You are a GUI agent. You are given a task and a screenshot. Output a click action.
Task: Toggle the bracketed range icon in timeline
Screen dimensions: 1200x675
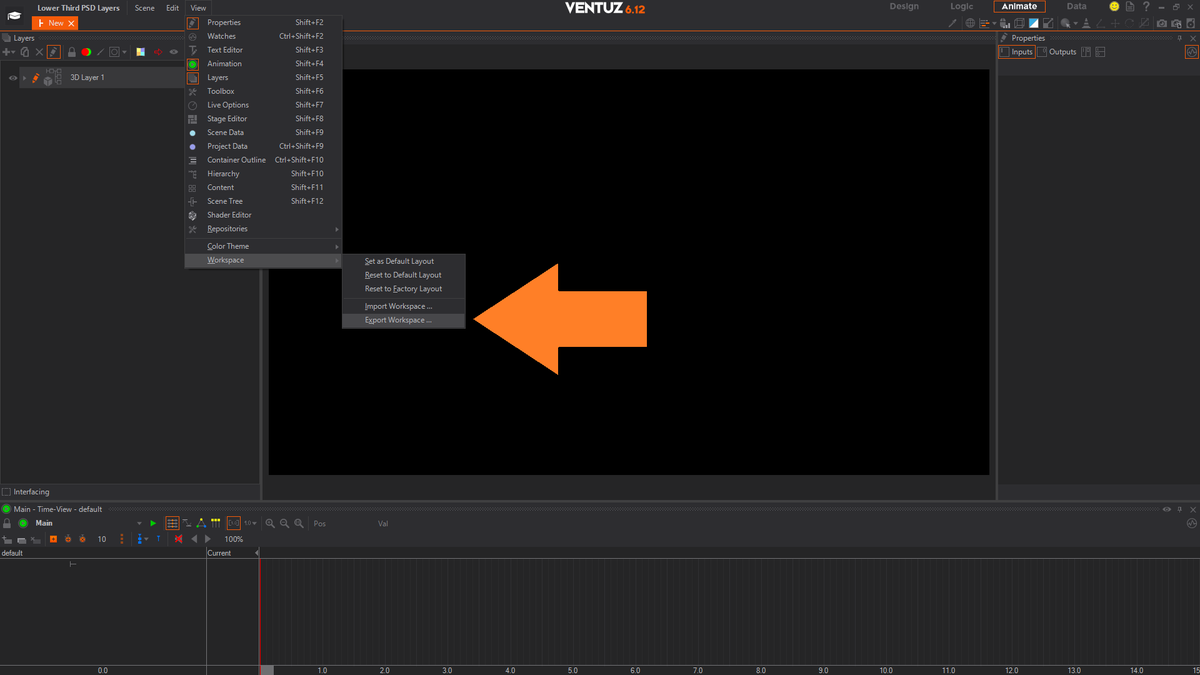click(x=233, y=523)
